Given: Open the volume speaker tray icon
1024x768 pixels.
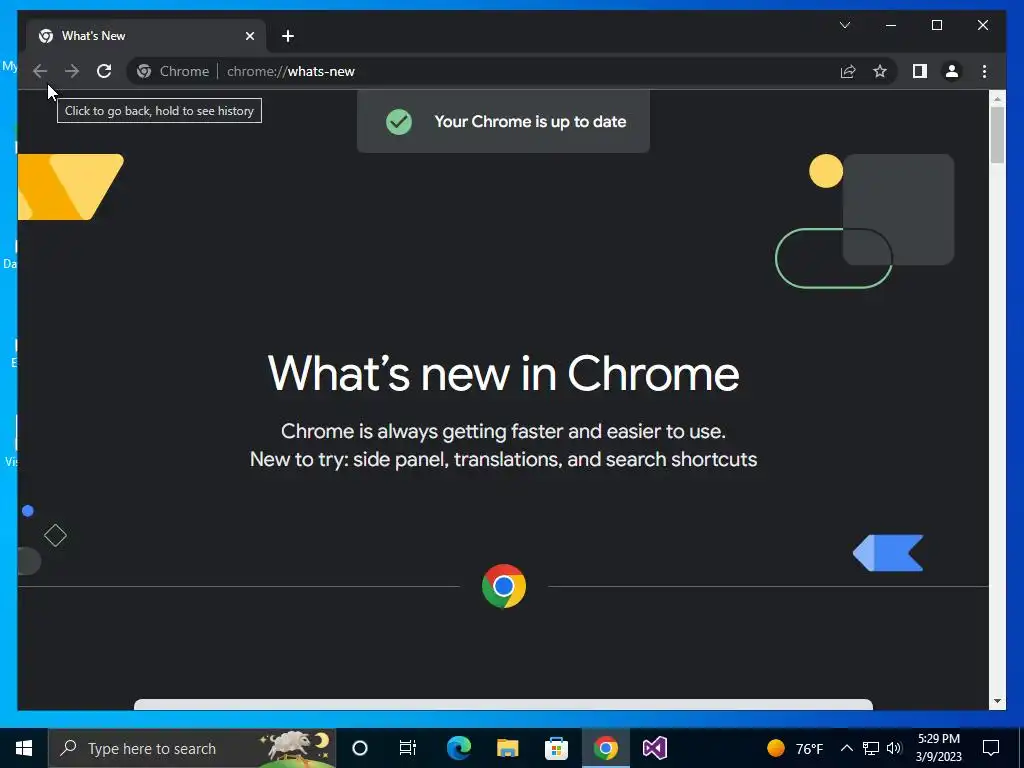Looking at the screenshot, I should pyautogui.click(x=894, y=748).
